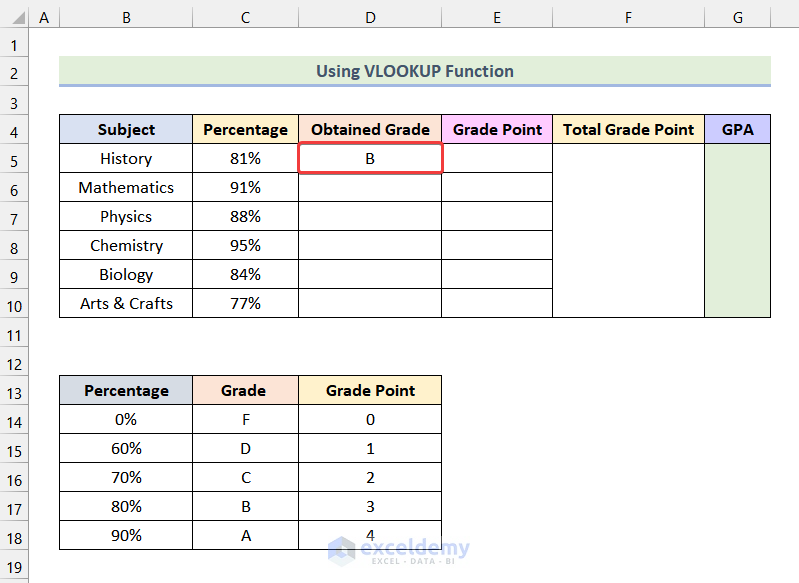Click the Arts & Crafts cell
Screen dimensions: 799x583
coord(126,304)
